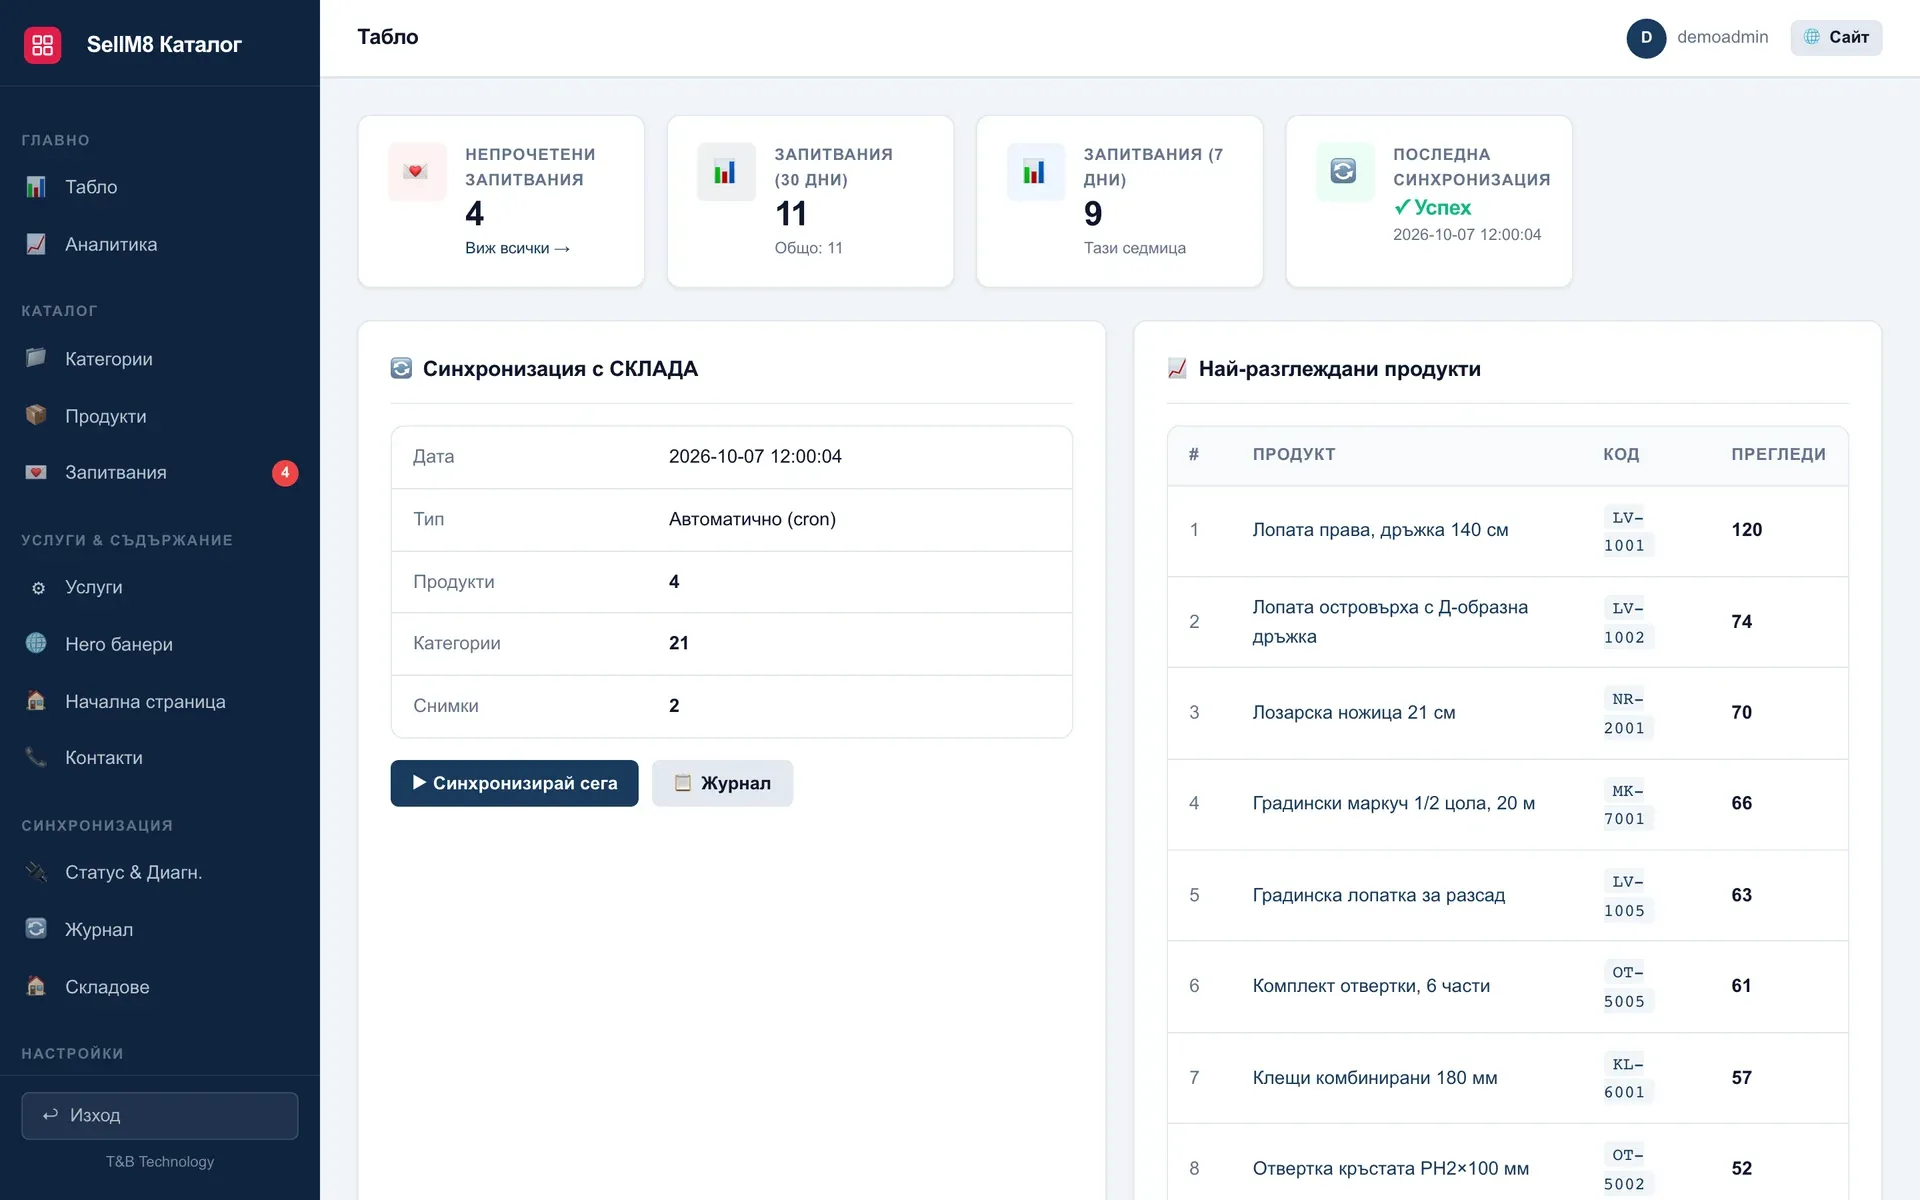1920x1200 pixels.
Task: Click the Сайт button in header
Action: (1836, 37)
